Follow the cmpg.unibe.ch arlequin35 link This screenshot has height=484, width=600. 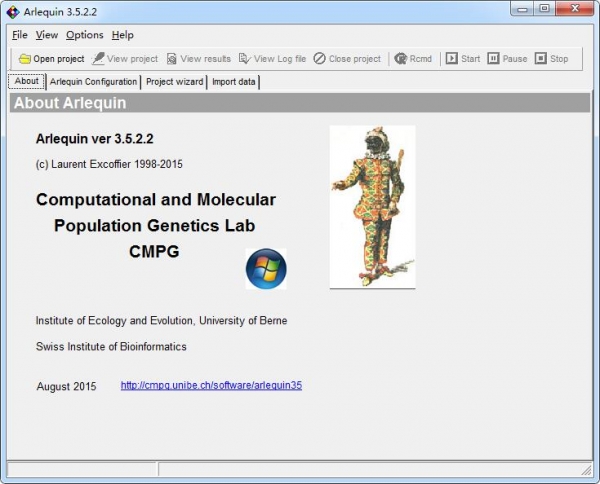tap(211, 385)
